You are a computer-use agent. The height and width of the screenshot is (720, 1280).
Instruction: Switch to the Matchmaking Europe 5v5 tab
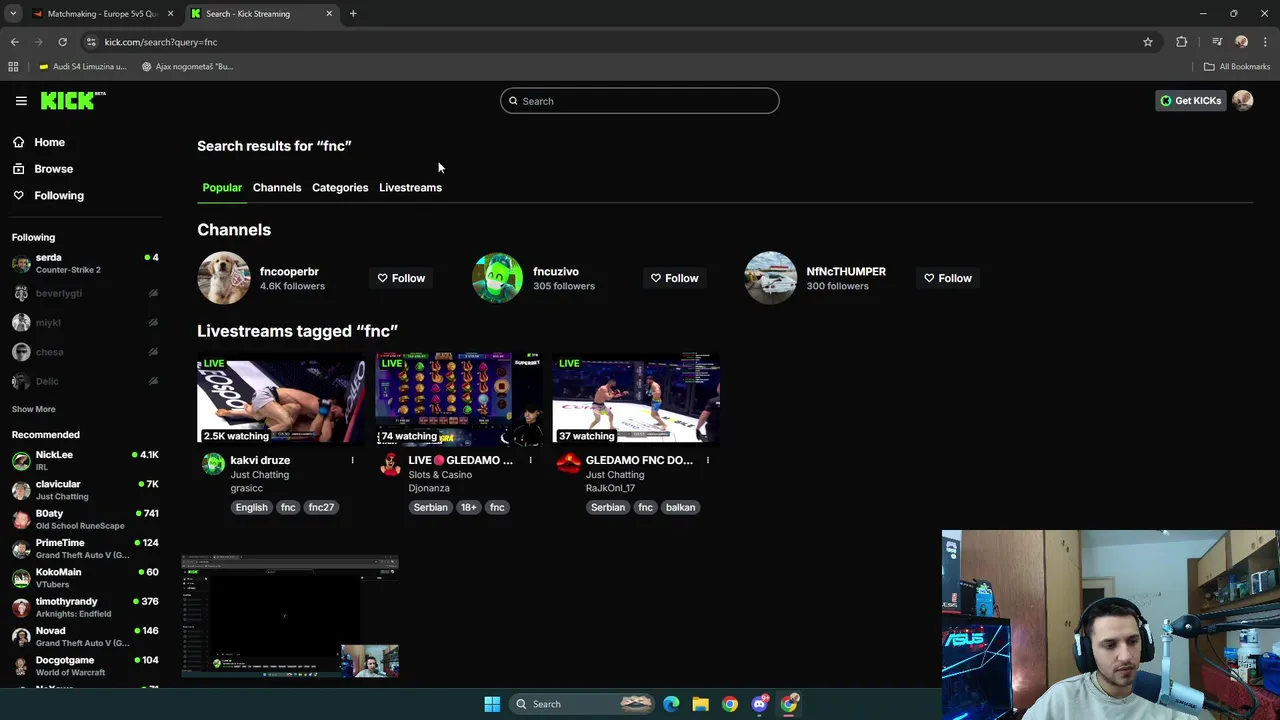click(x=101, y=14)
